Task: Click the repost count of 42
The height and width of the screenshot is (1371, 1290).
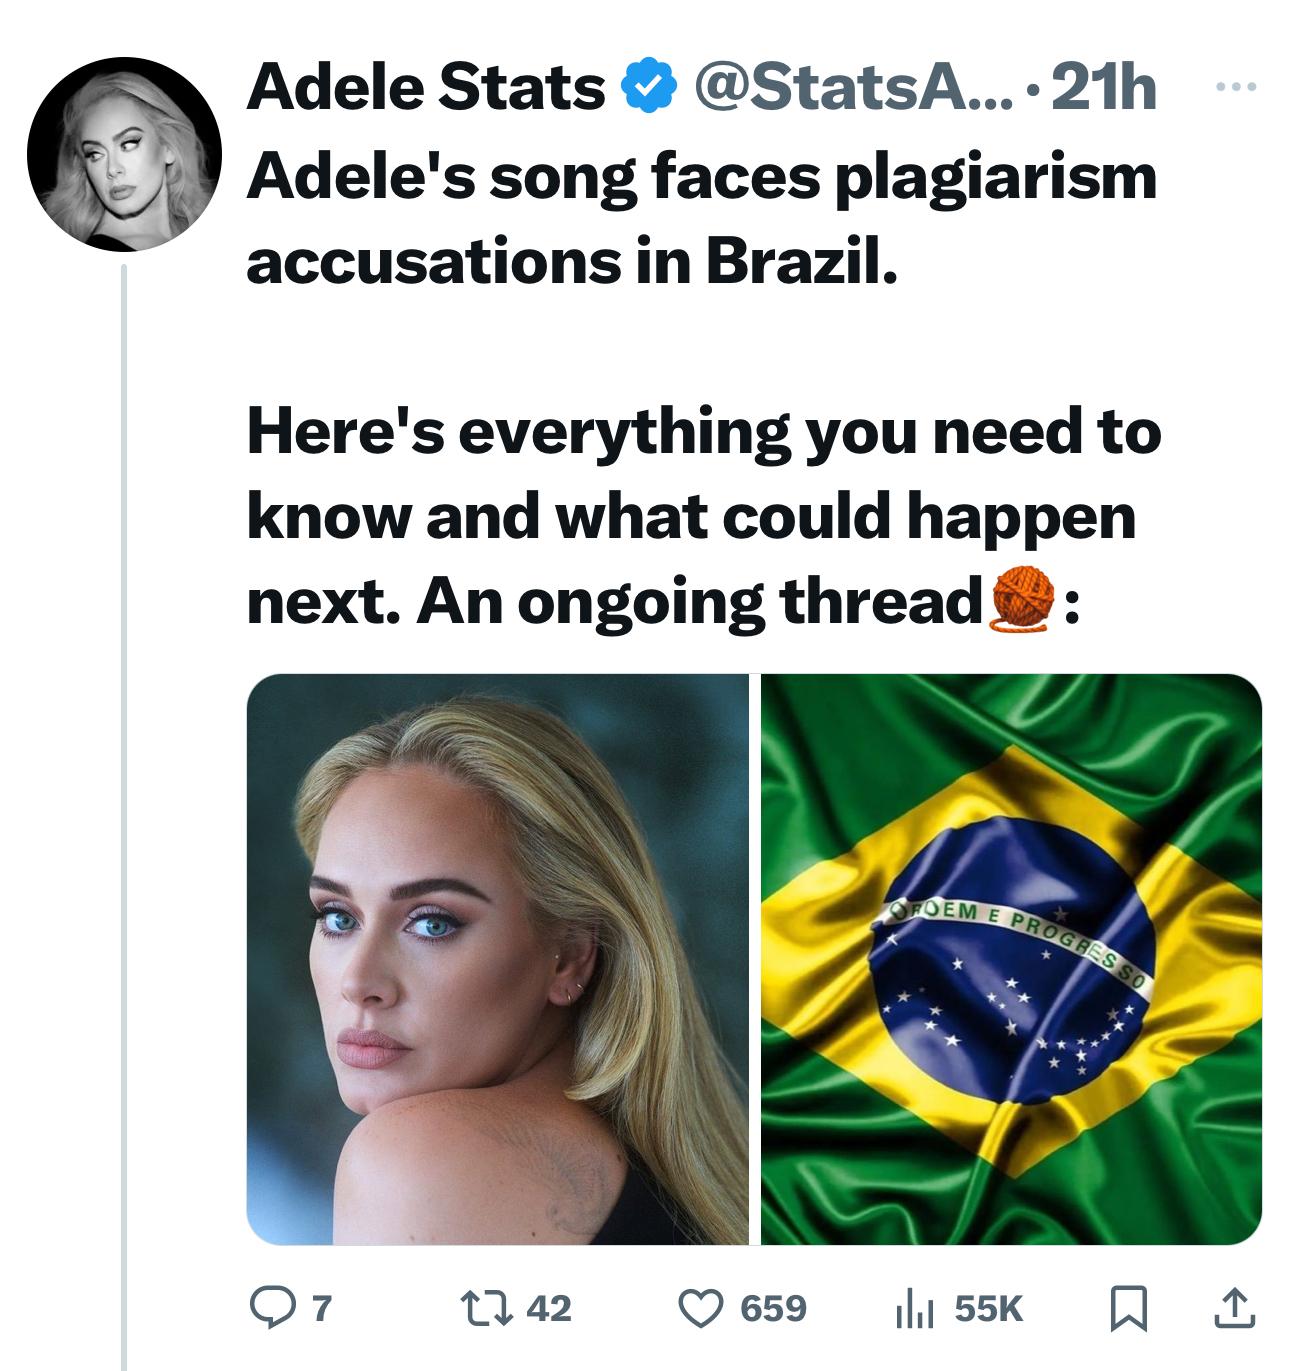Action: [x=548, y=1308]
